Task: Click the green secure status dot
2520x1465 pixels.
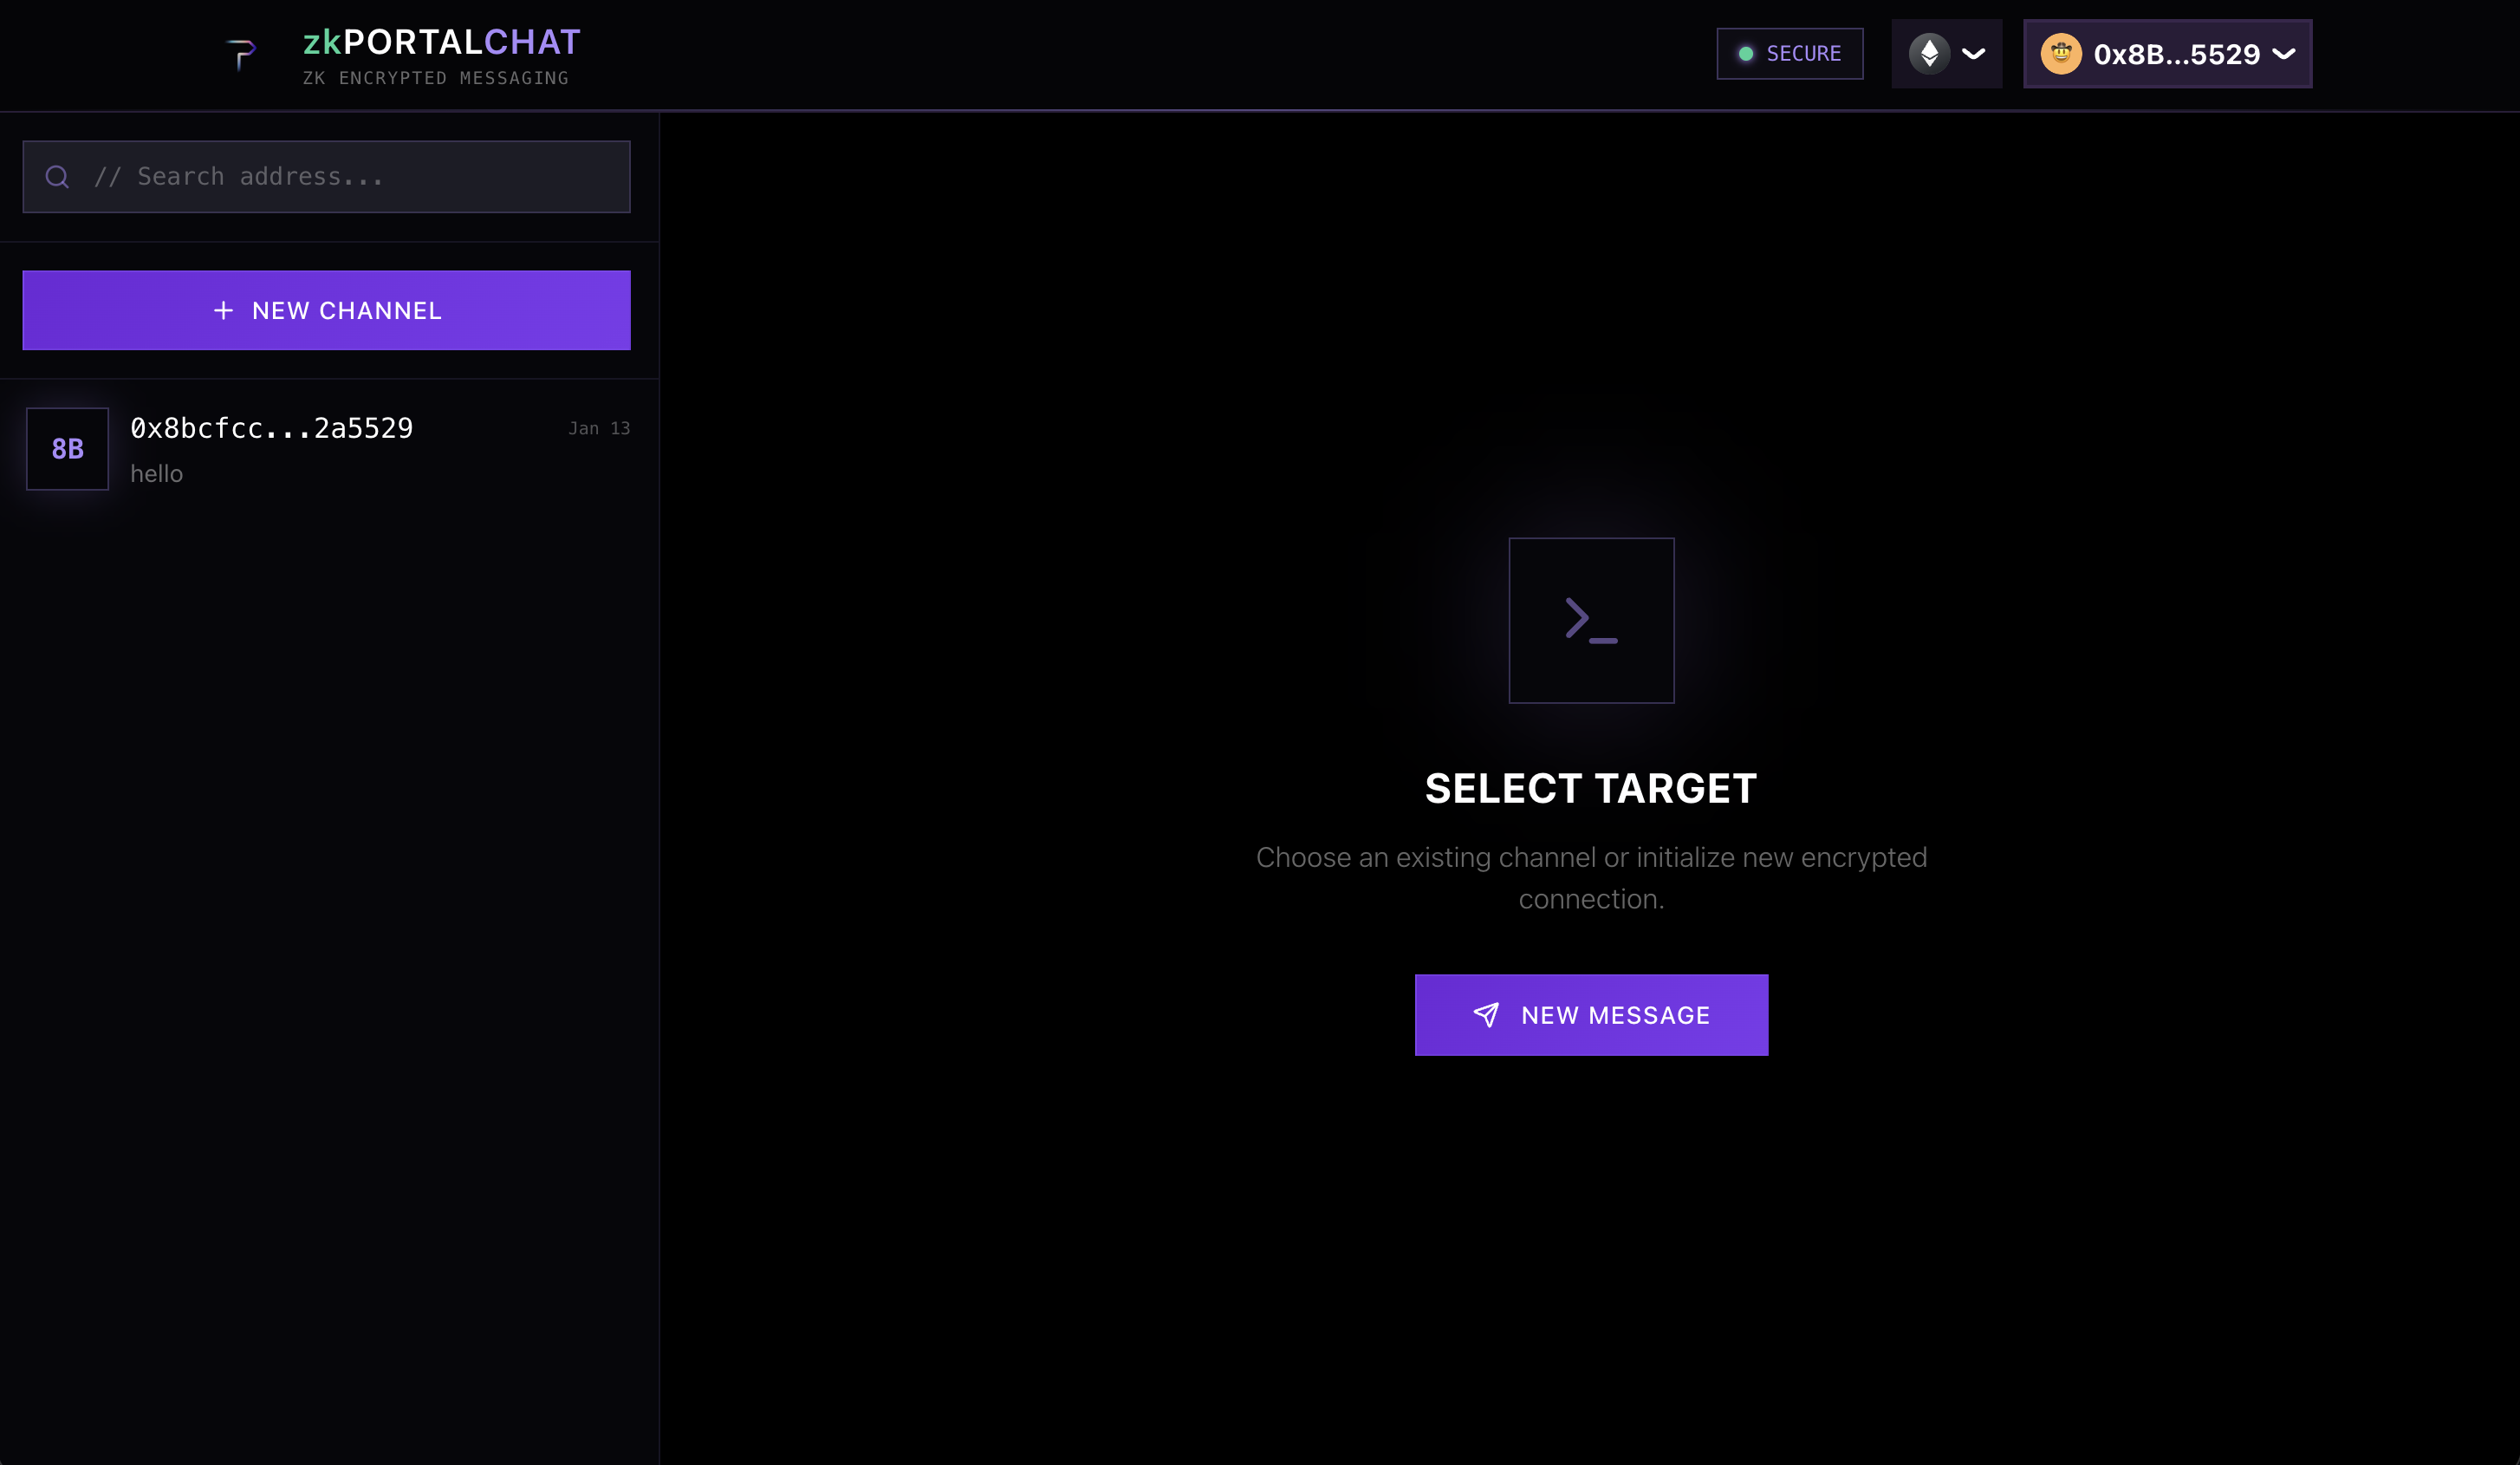Action: tap(1746, 54)
